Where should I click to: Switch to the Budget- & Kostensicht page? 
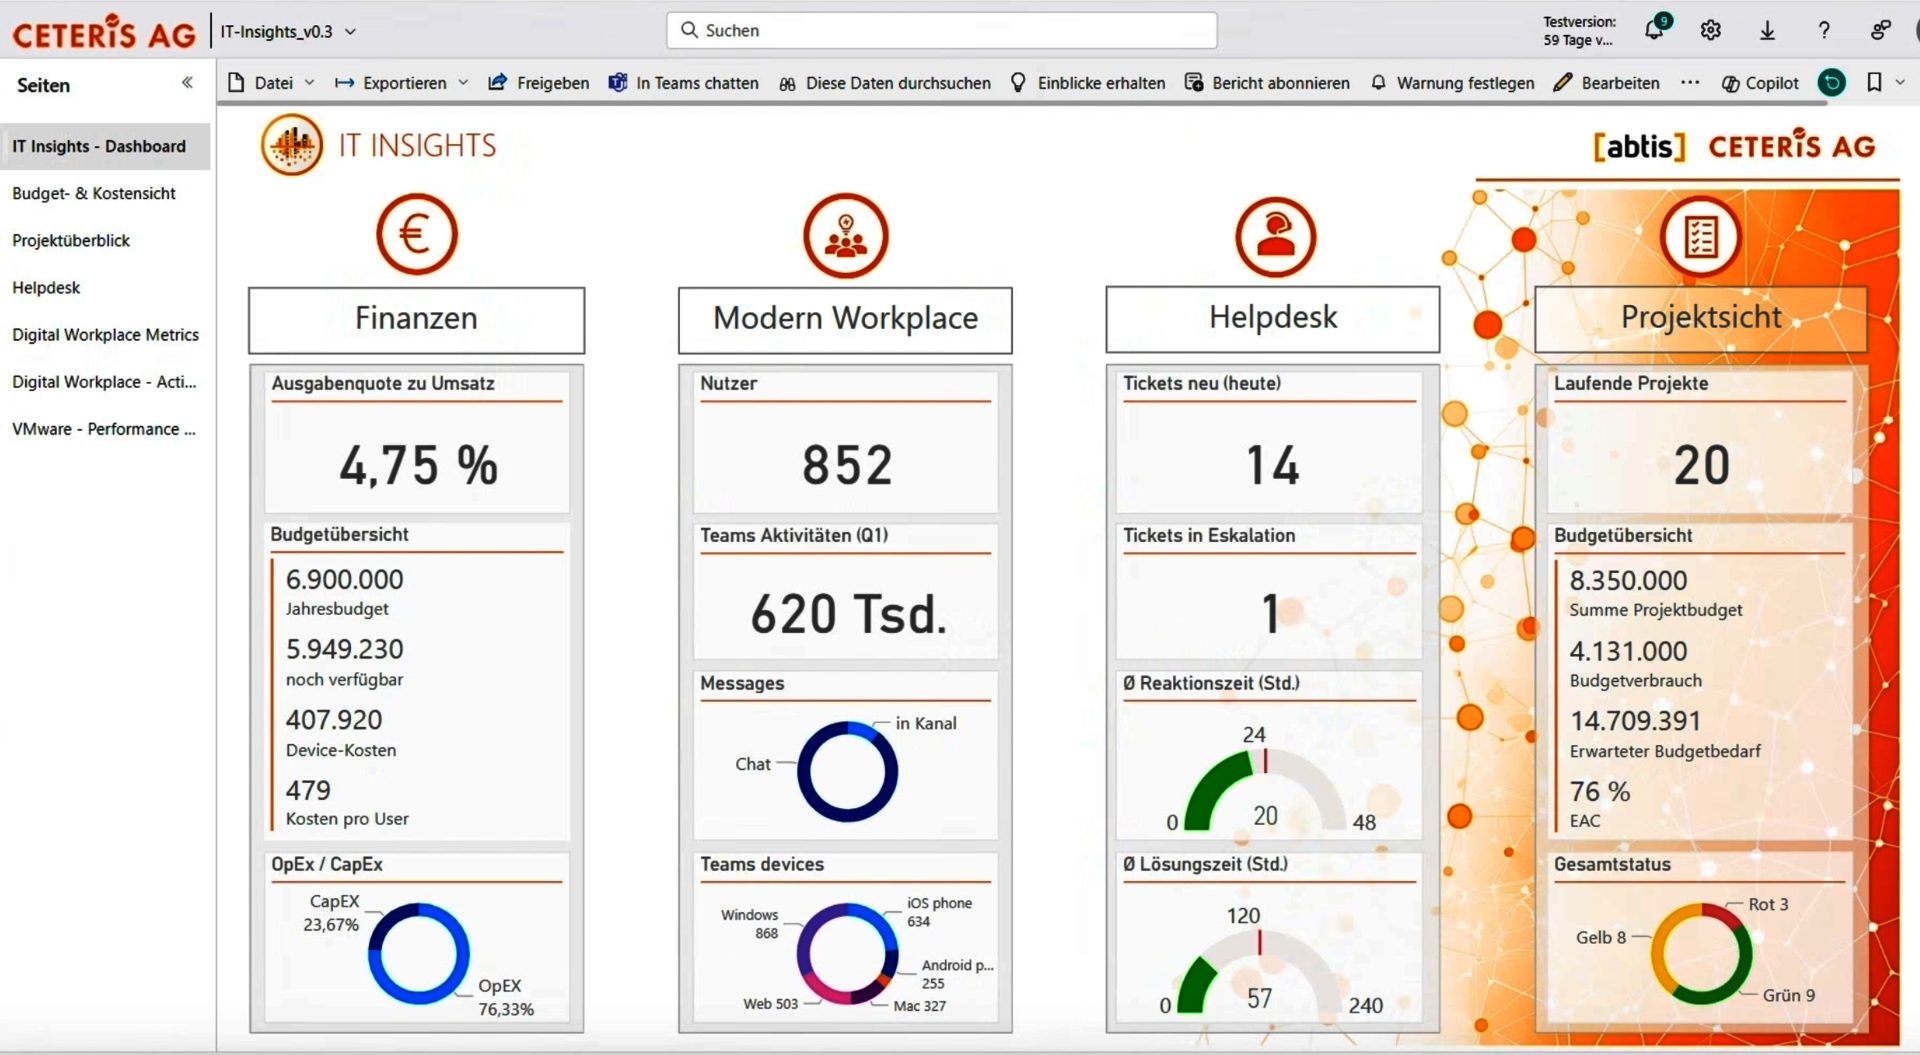pos(94,193)
